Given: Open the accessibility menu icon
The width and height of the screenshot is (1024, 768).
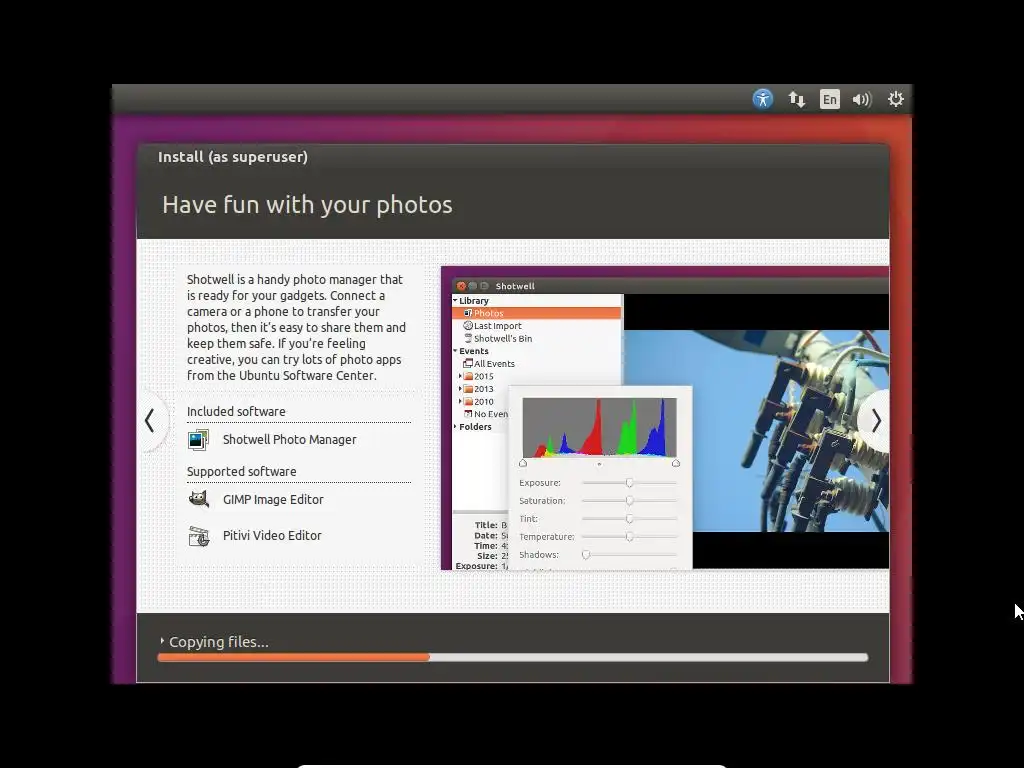Looking at the screenshot, I should point(762,99).
